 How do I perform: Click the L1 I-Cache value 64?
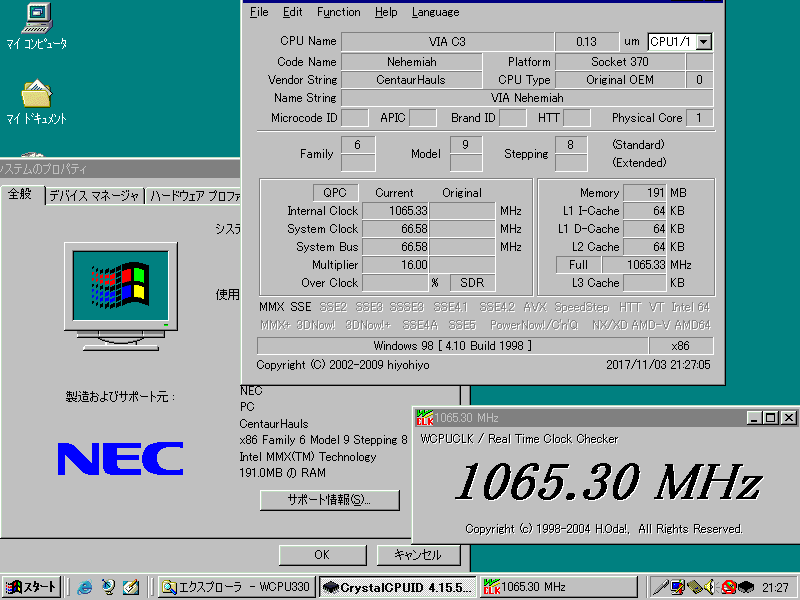tap(645, 211)
